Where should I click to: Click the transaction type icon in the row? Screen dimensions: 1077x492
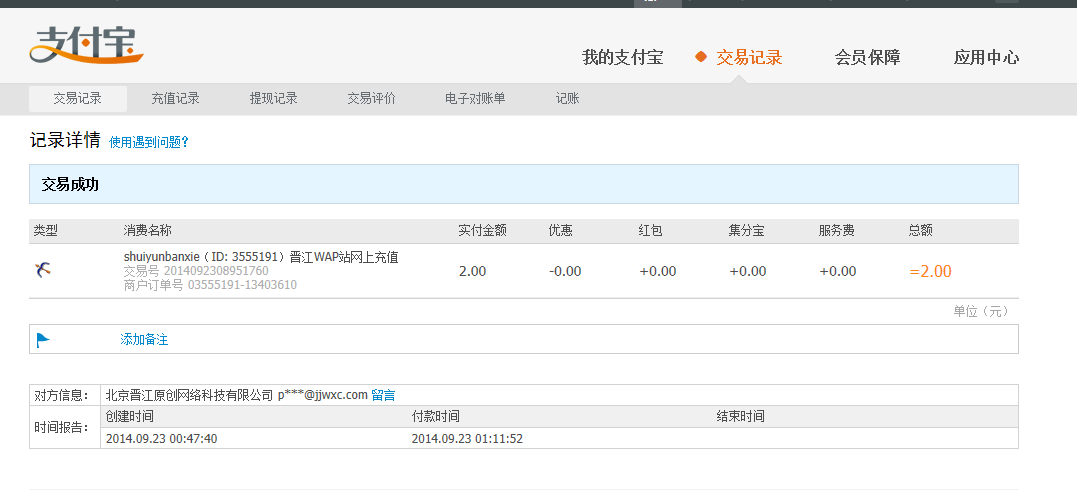(43, 270)
